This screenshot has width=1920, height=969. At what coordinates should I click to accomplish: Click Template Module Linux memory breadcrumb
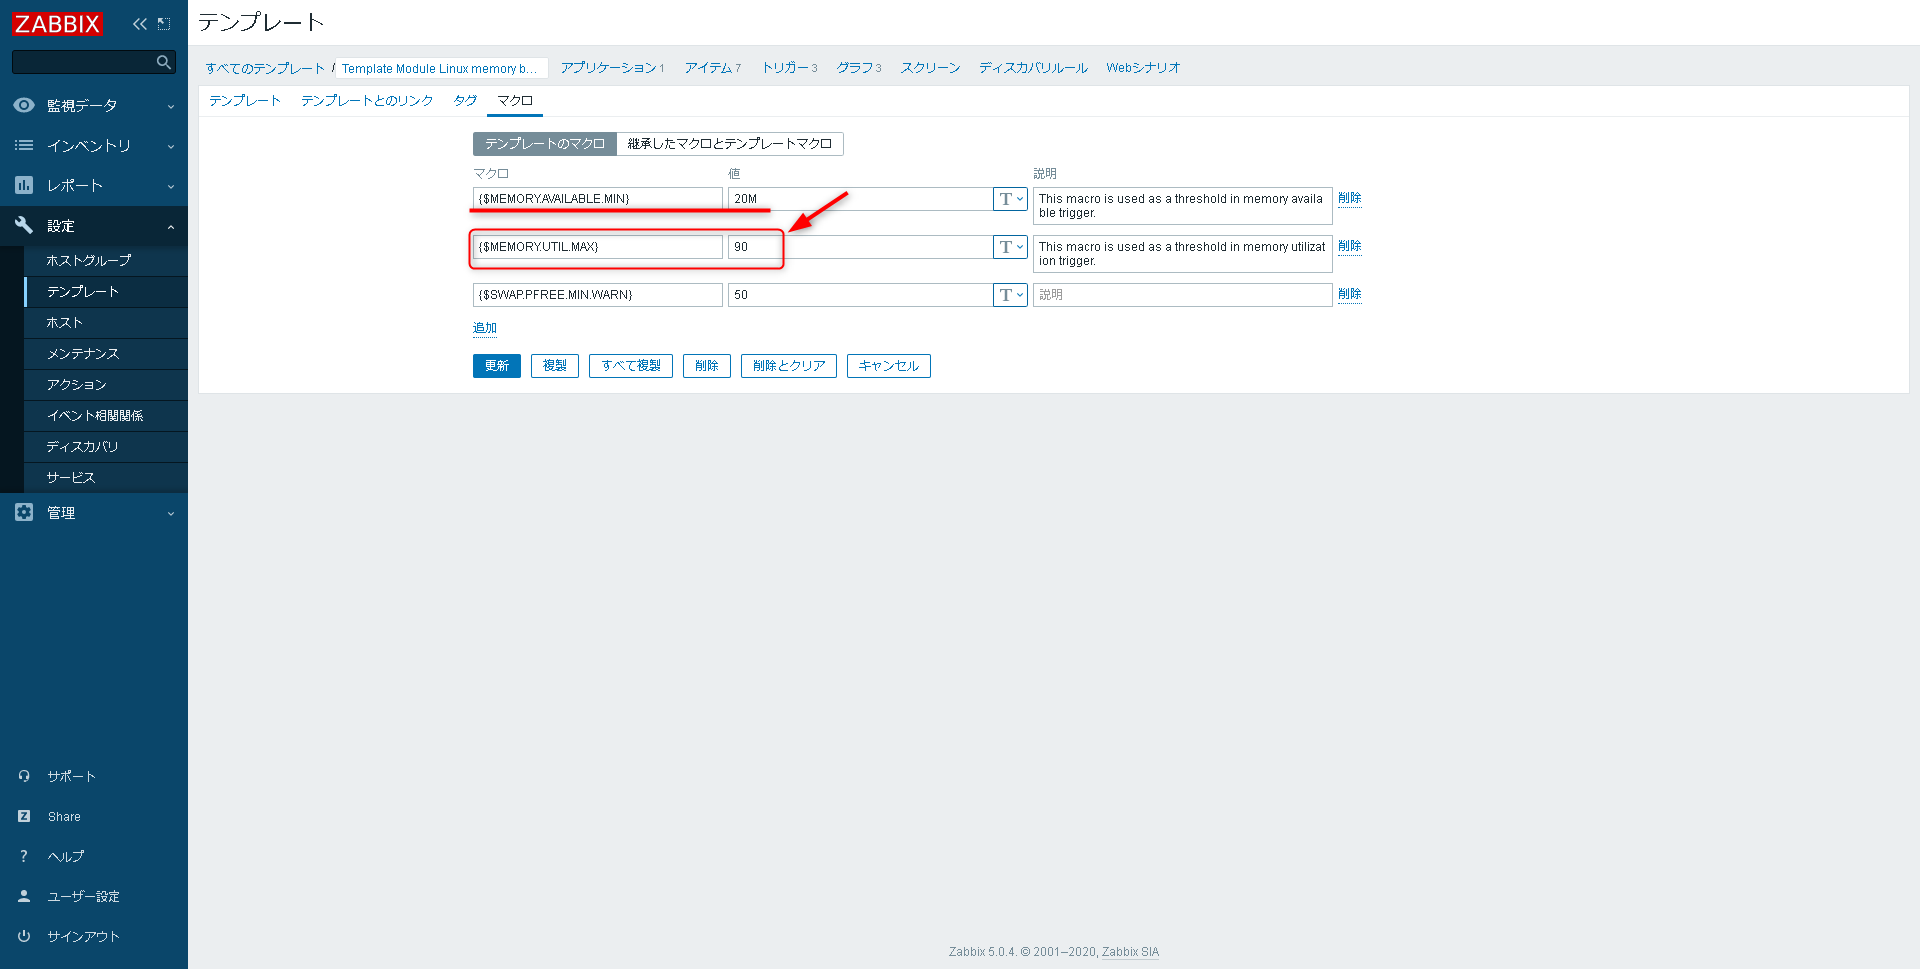pos(439,68)
